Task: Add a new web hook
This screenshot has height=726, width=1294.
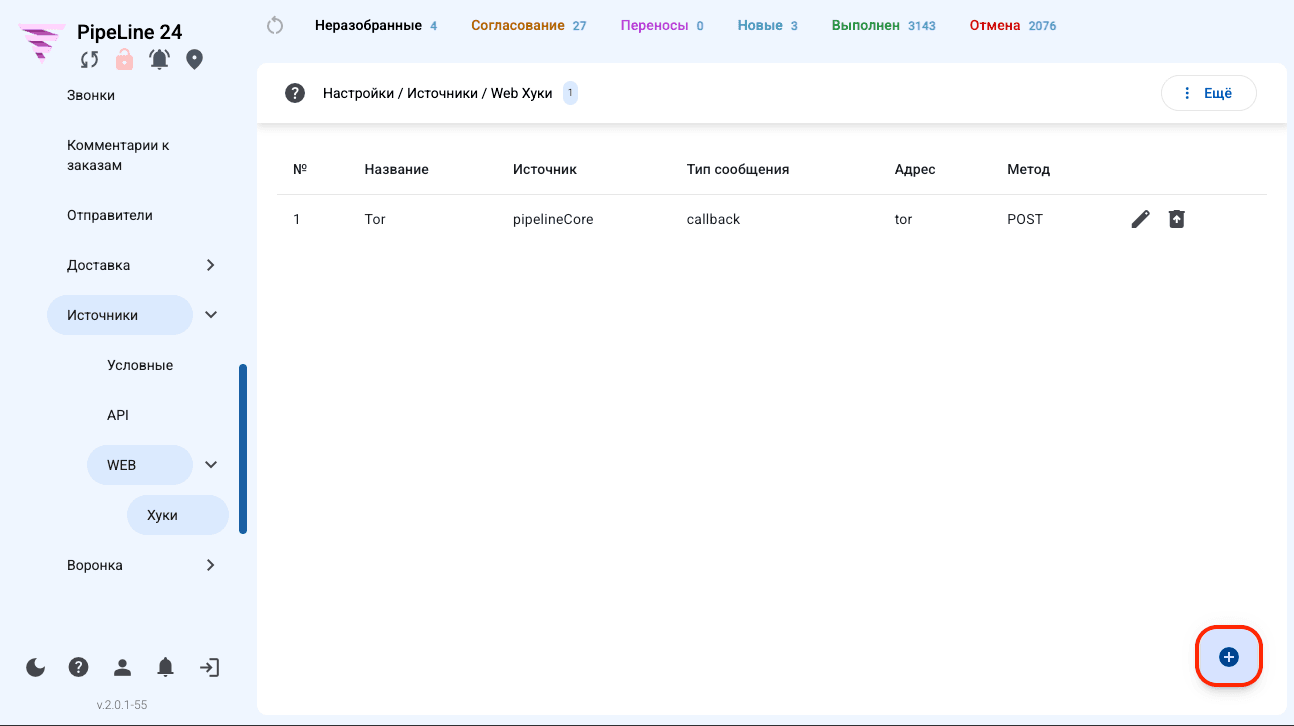Action: pos(1229,657)
